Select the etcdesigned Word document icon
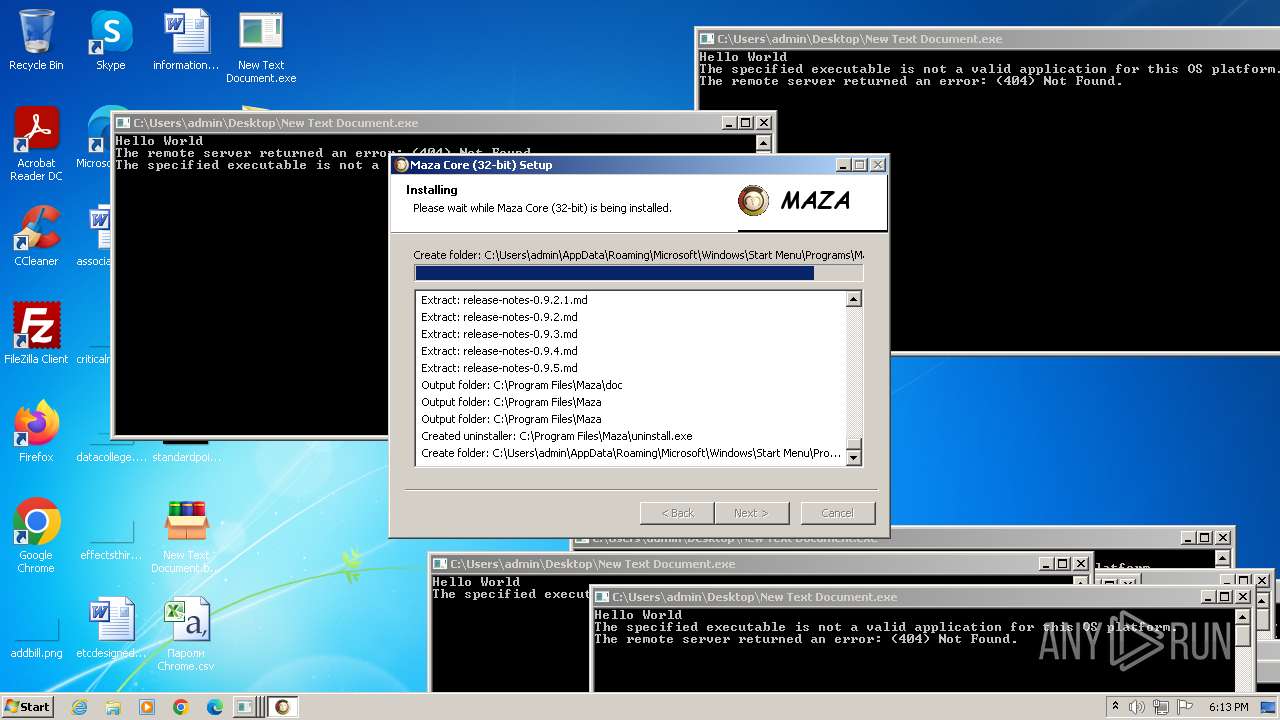Viewport: 1280px width, 720px height. coord(111,628)
